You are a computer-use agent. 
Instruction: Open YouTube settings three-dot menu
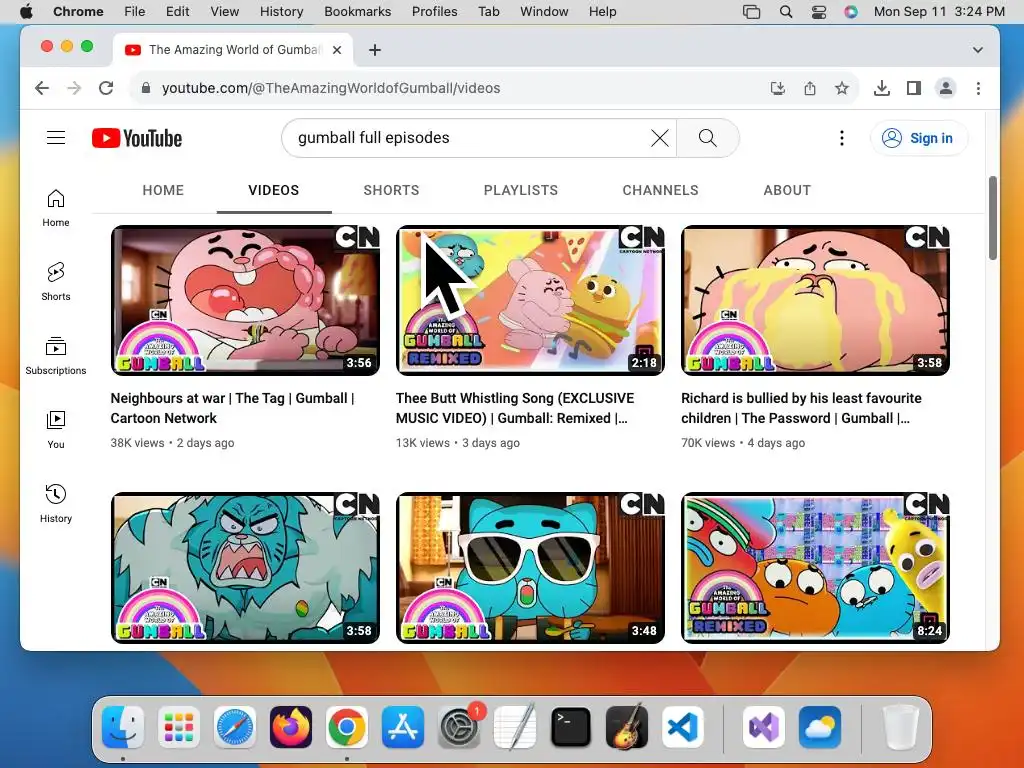(x=842, y=138)
